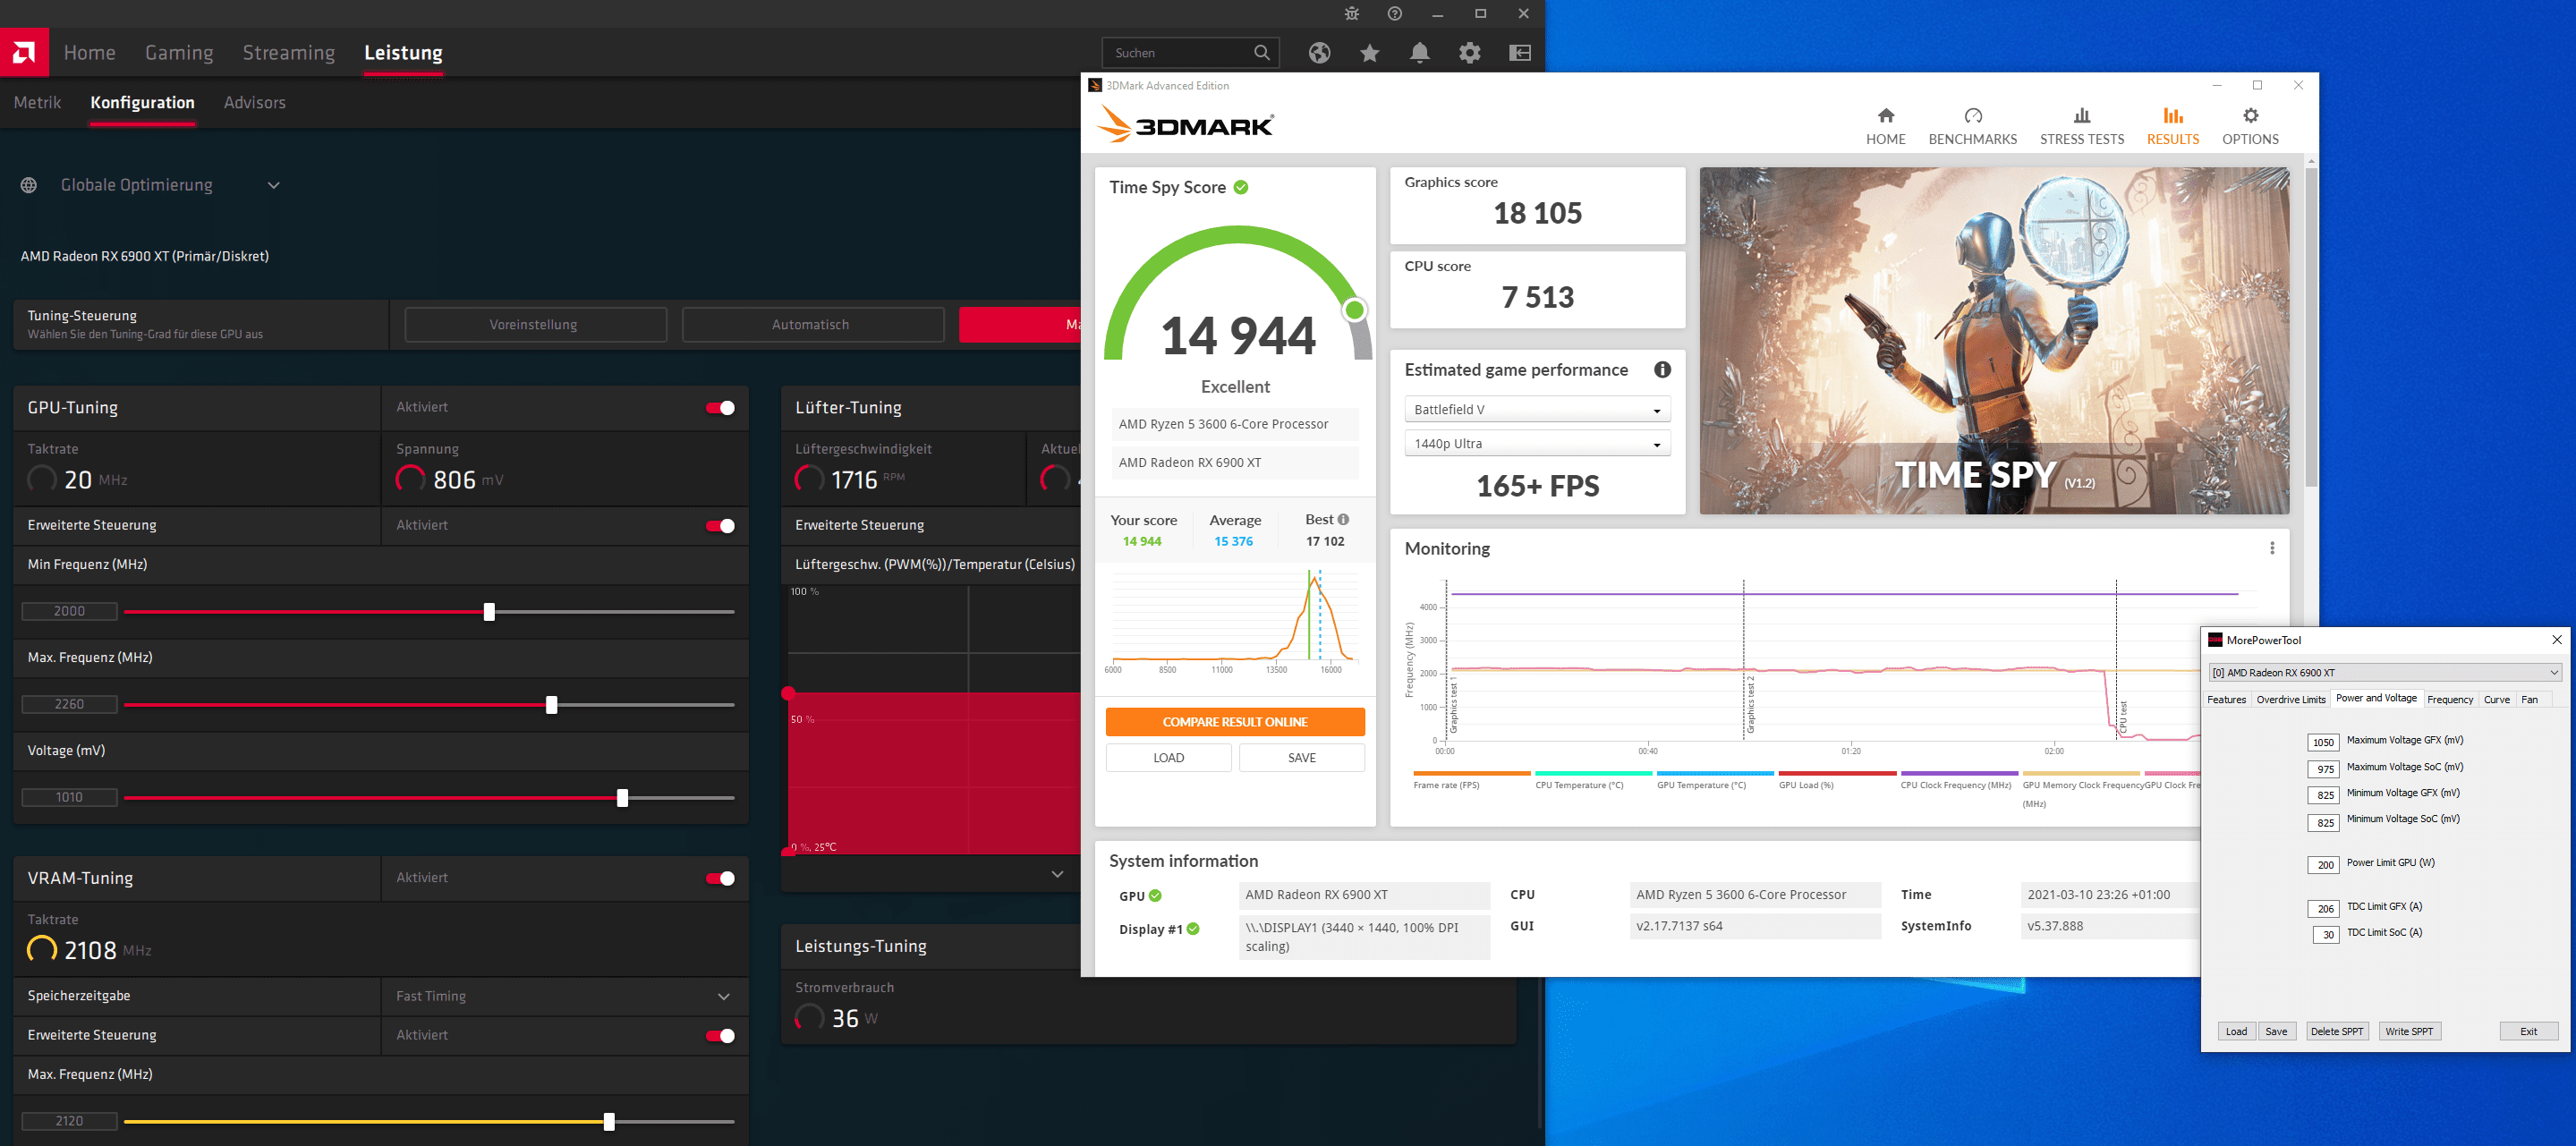This screenshot has width=2576, height=1146.
Task: Open favorites star icon in Radeon Software
Action: [x=1369, y=53]
